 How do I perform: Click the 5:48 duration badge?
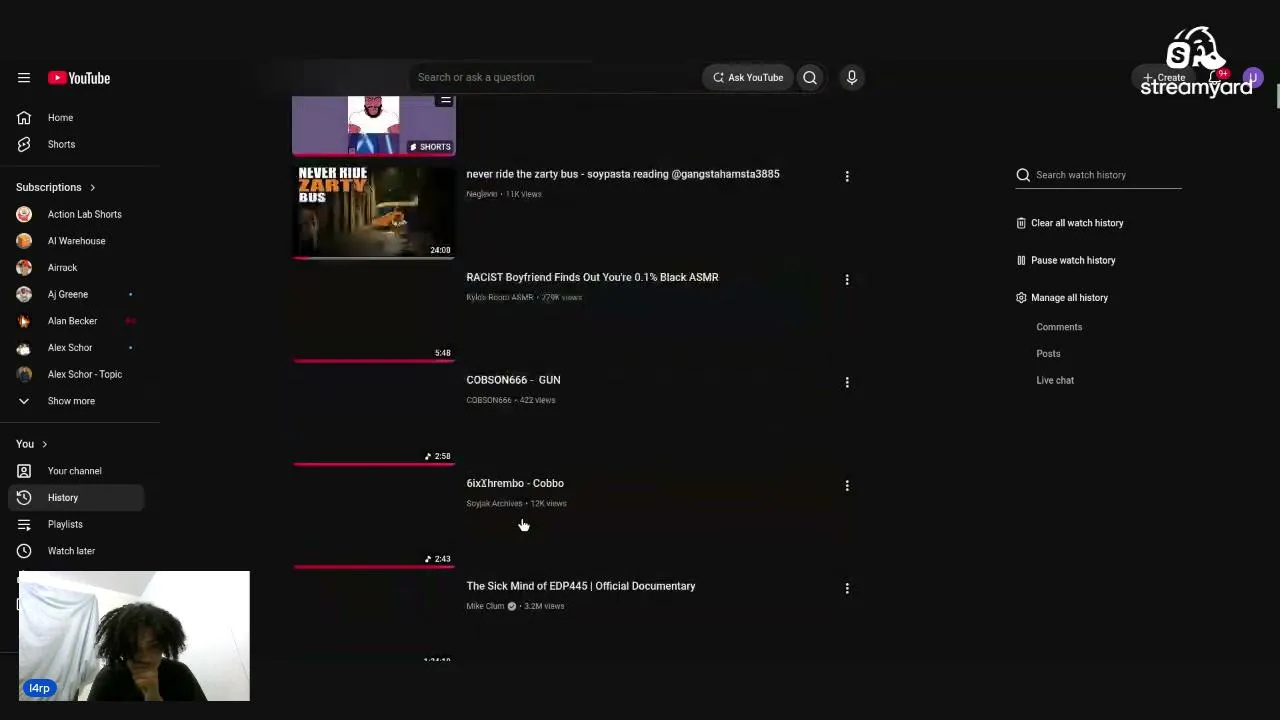tap(442, 353)
